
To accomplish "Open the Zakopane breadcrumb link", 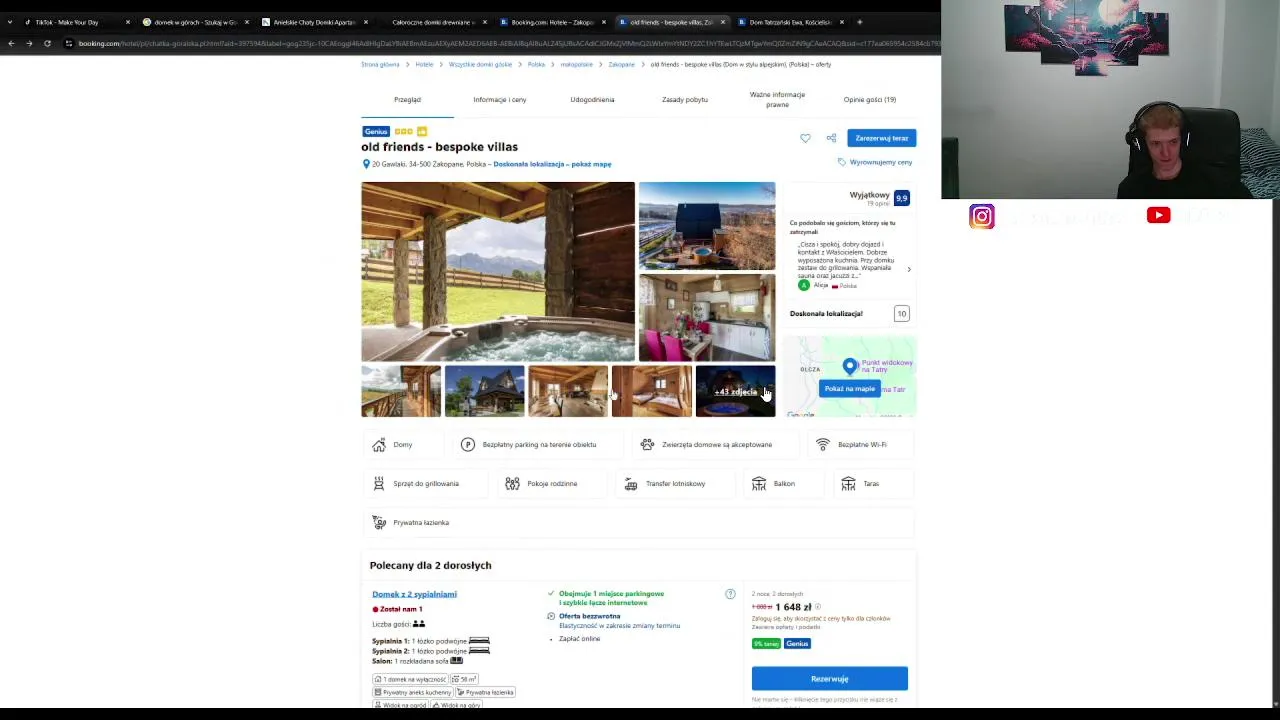I will [x=622, y=65].
